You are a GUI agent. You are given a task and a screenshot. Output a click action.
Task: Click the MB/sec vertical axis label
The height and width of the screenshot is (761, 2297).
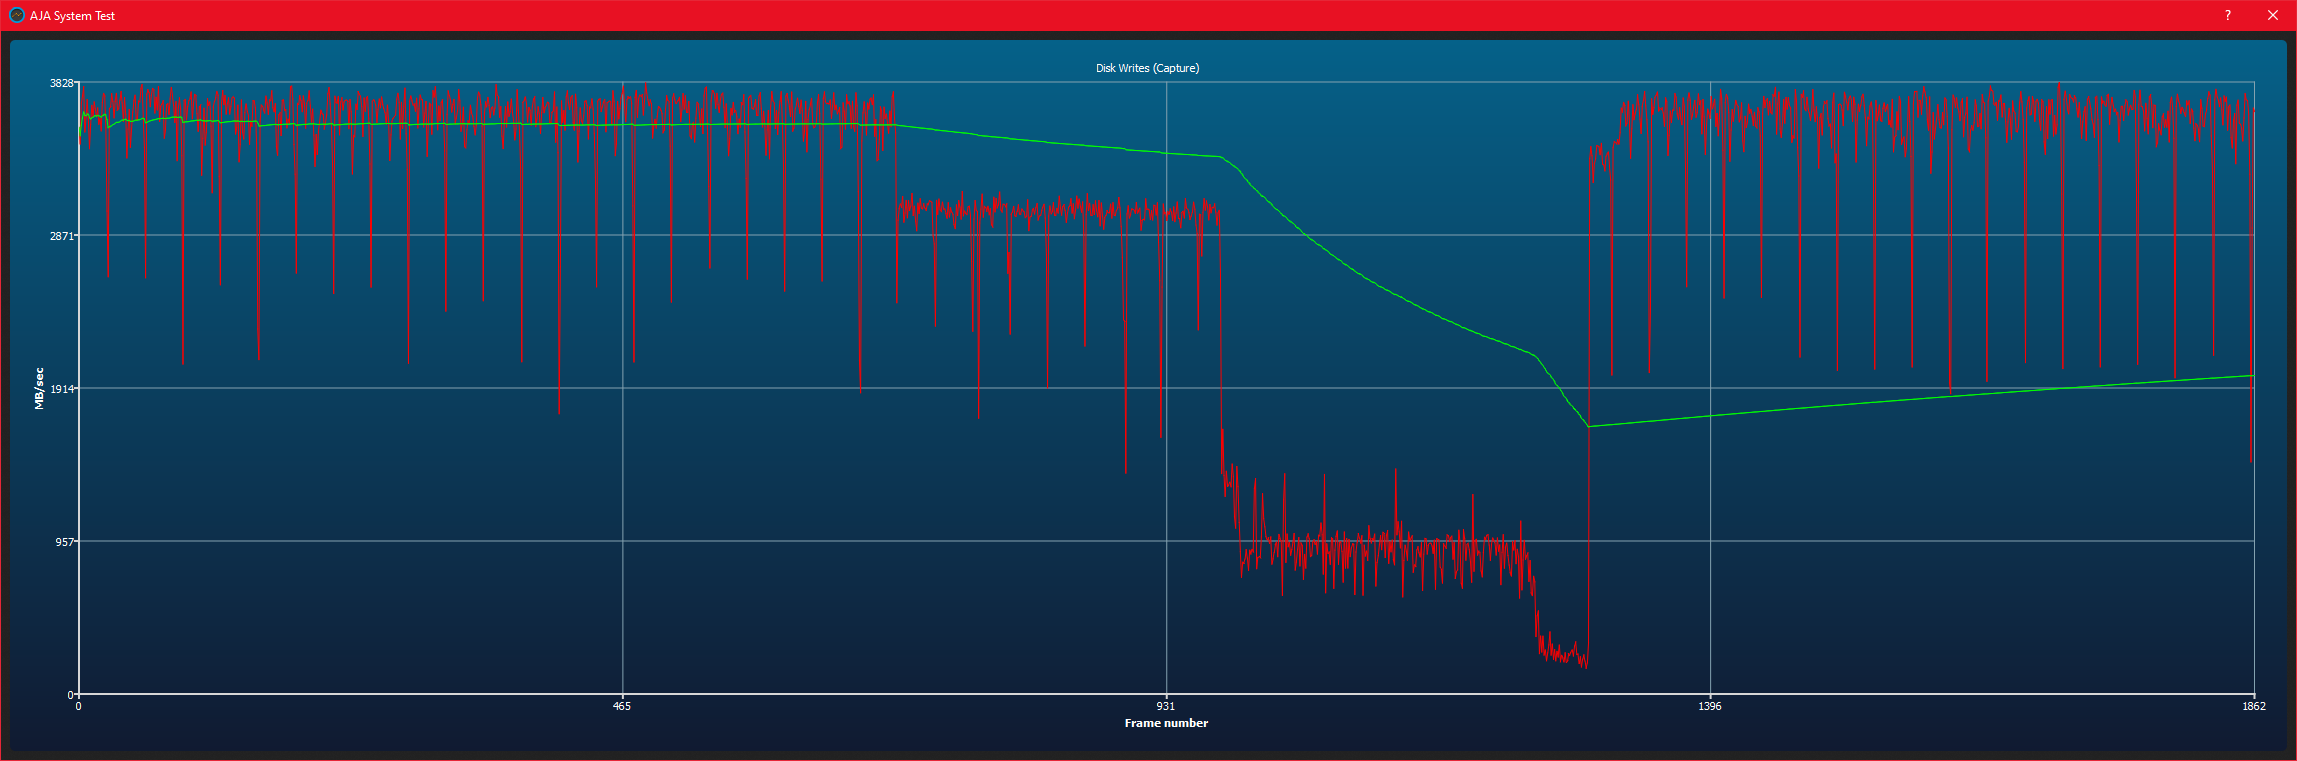pos(40,388)
